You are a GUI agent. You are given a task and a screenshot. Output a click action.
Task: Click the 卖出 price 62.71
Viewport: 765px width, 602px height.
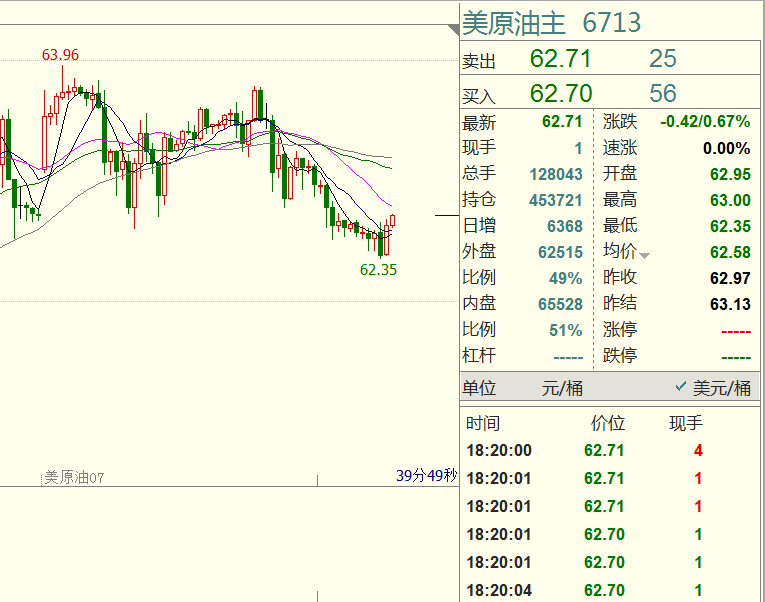pos(560,60)
